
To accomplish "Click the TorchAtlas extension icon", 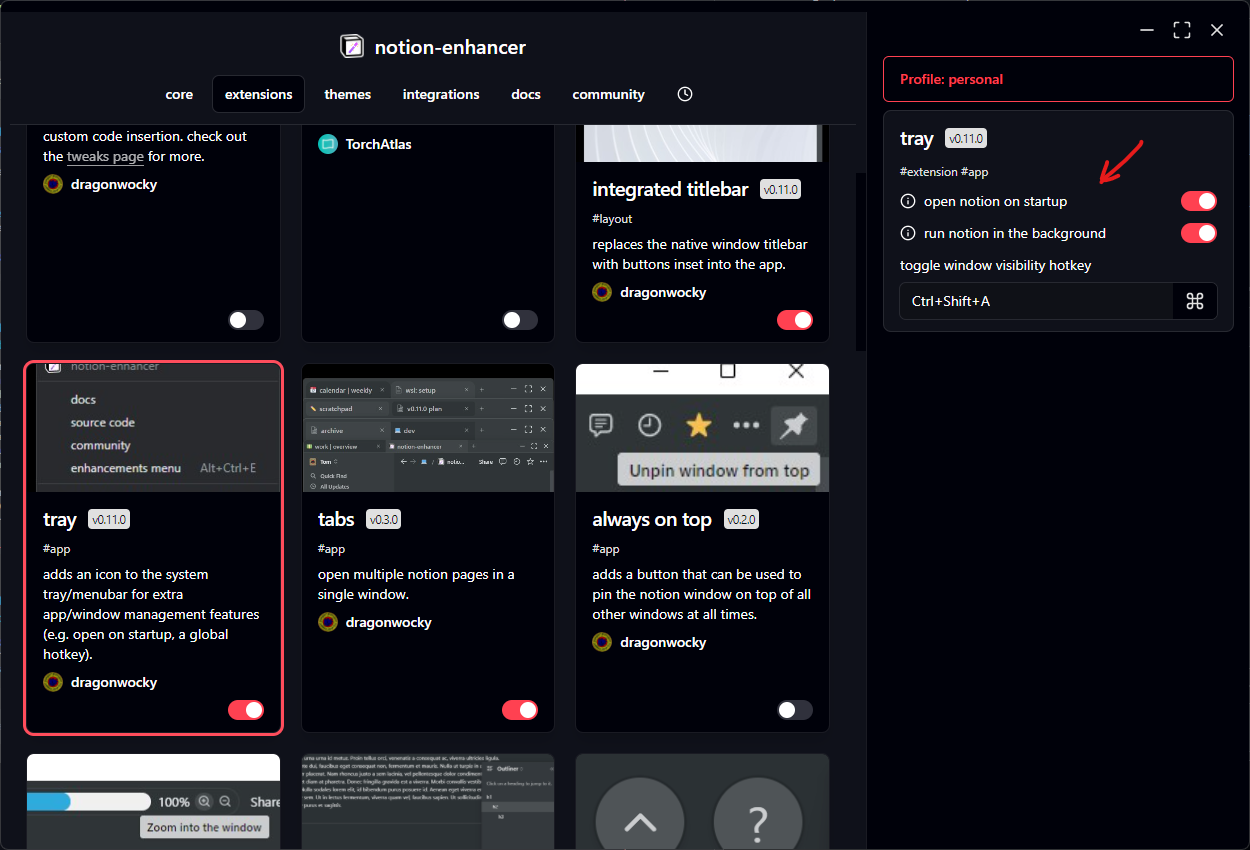I will pos(328,143).
